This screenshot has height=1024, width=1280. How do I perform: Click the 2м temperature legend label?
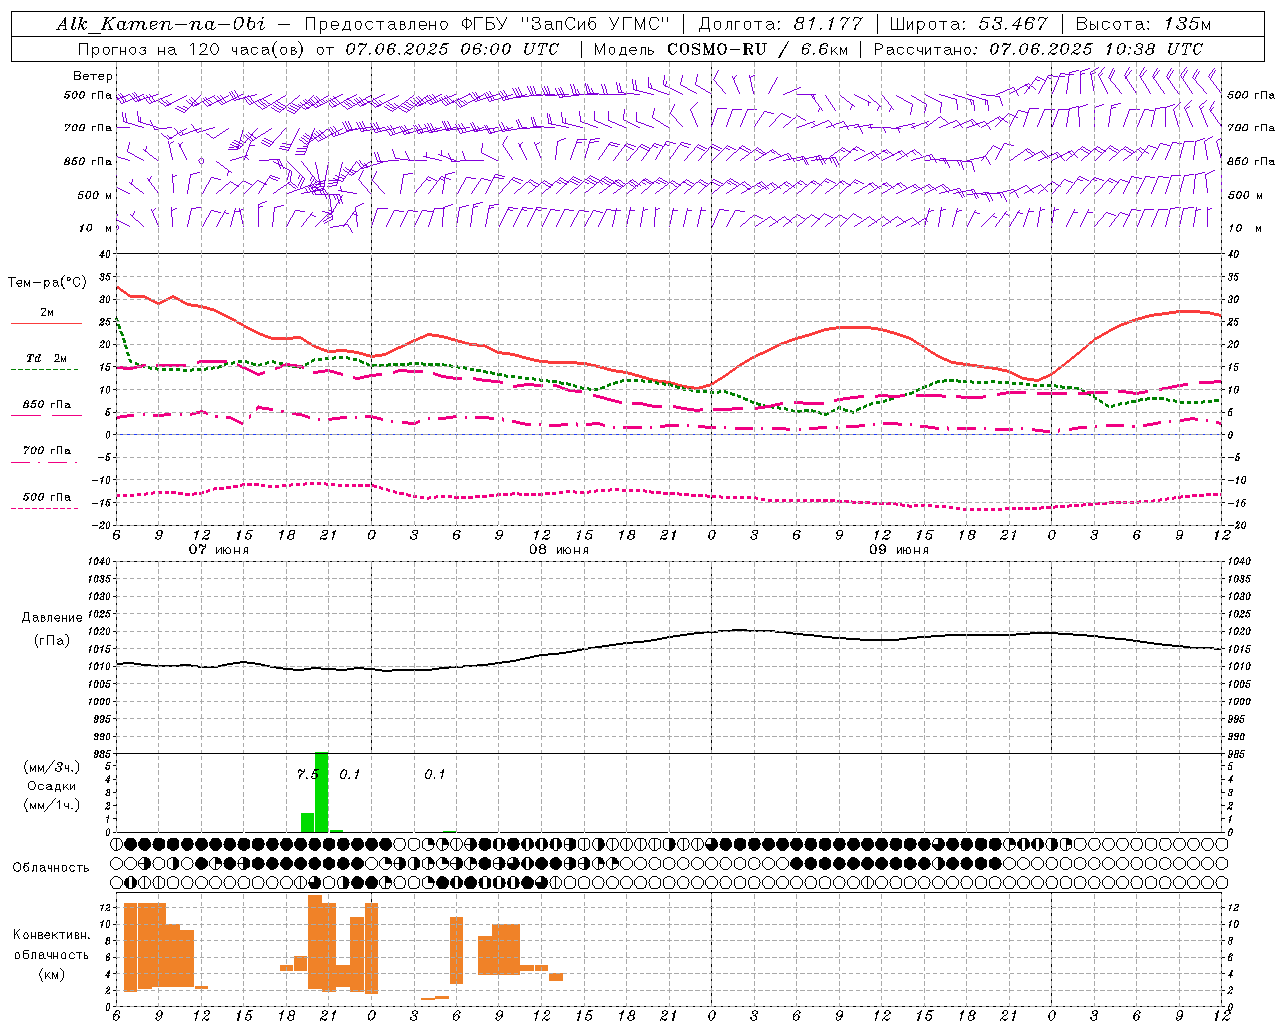(47, 312)
